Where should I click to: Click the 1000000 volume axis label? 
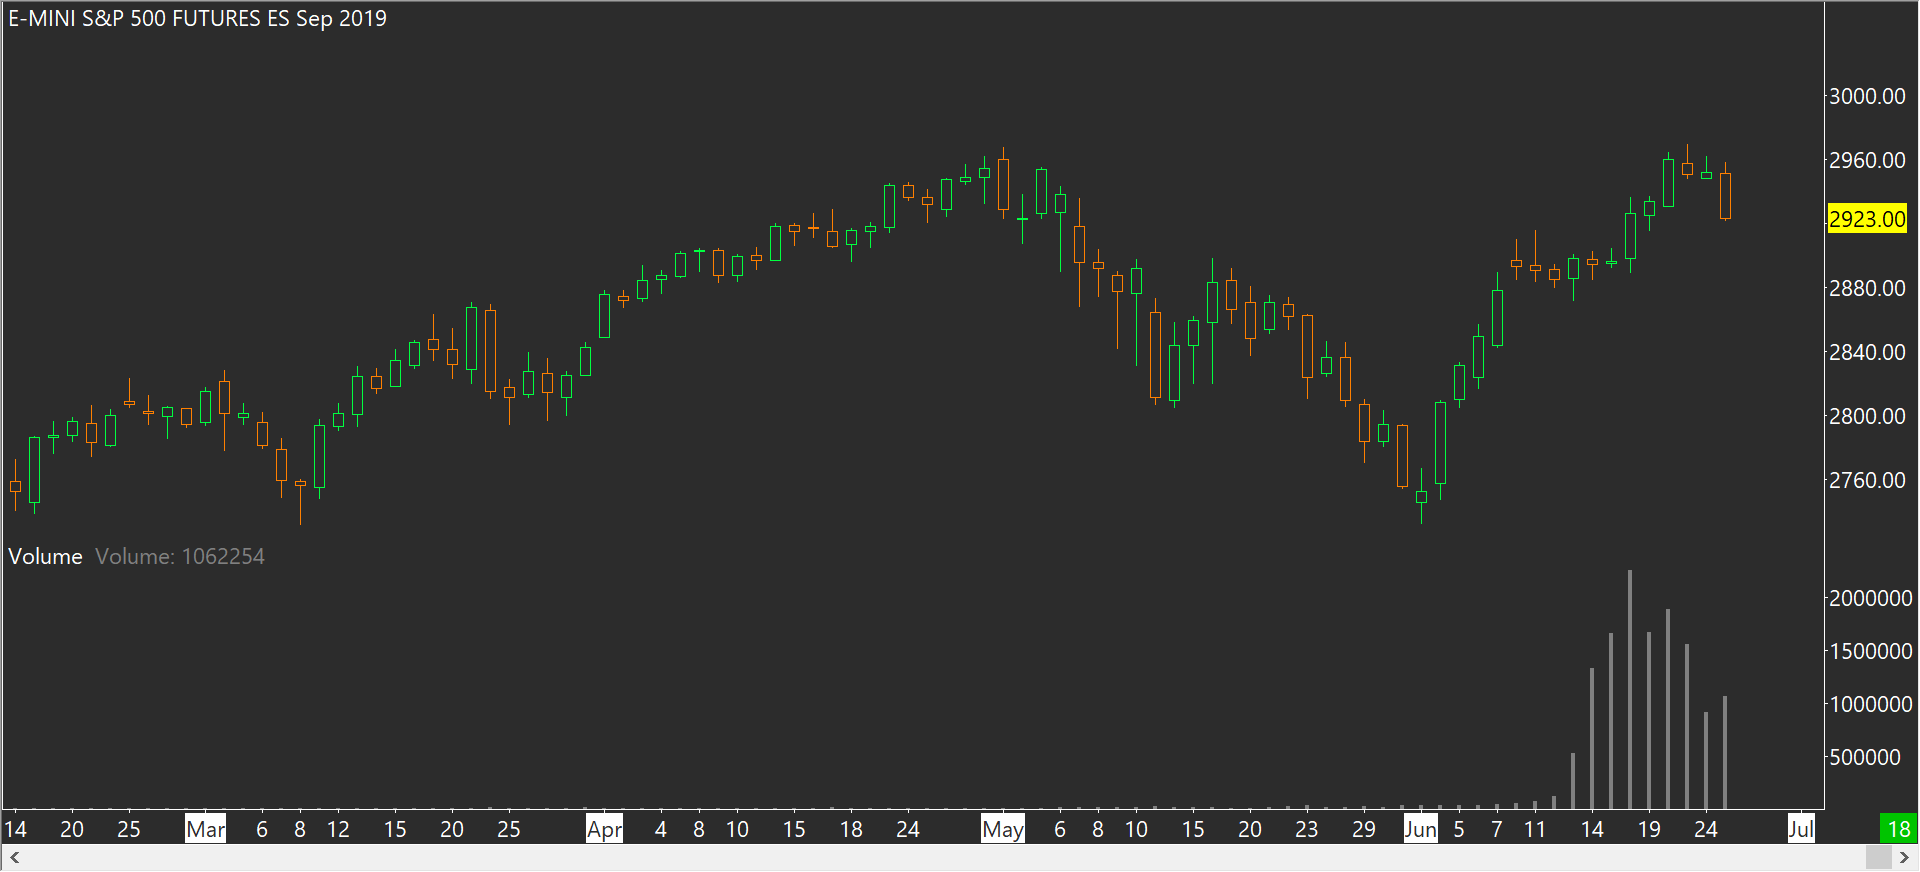[x=1871, y=705]
